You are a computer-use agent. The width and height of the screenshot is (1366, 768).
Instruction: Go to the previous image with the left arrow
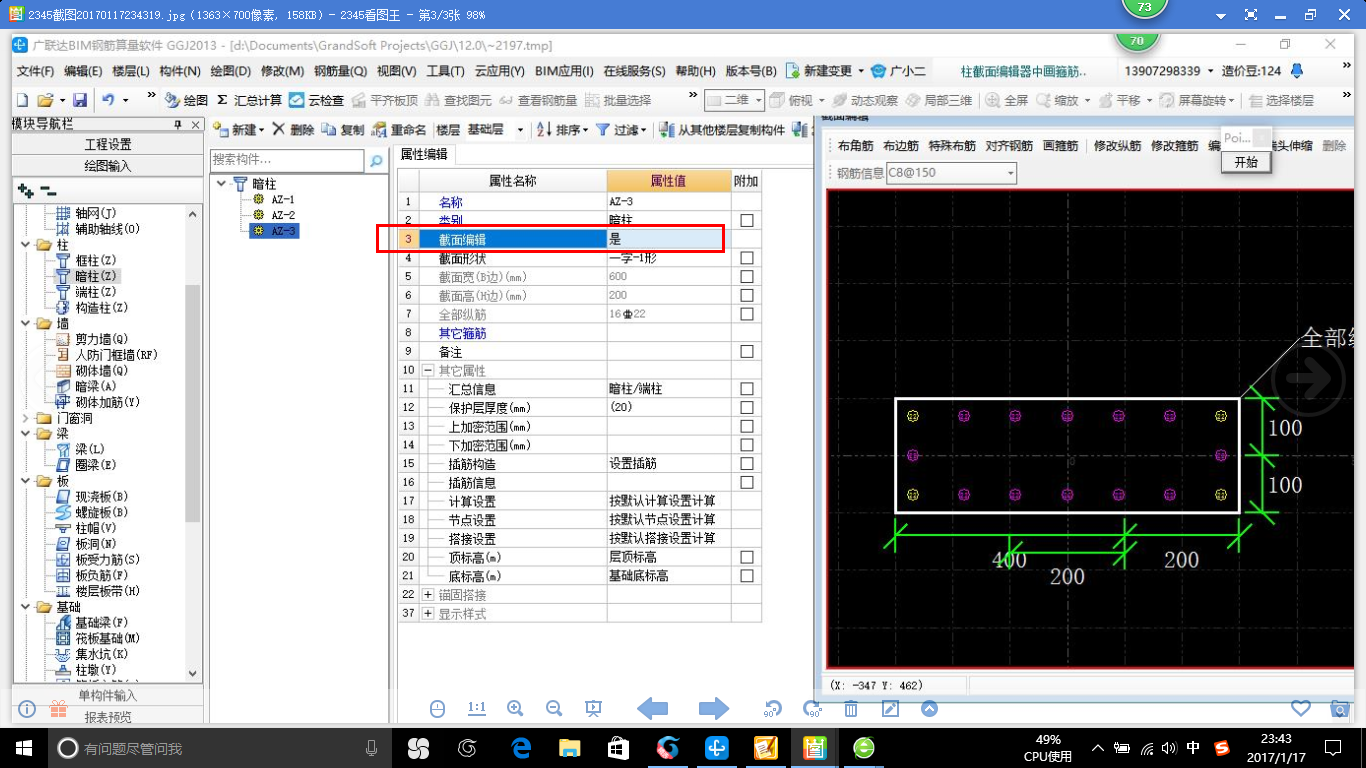pyautogui.click(x=653, y=708)
